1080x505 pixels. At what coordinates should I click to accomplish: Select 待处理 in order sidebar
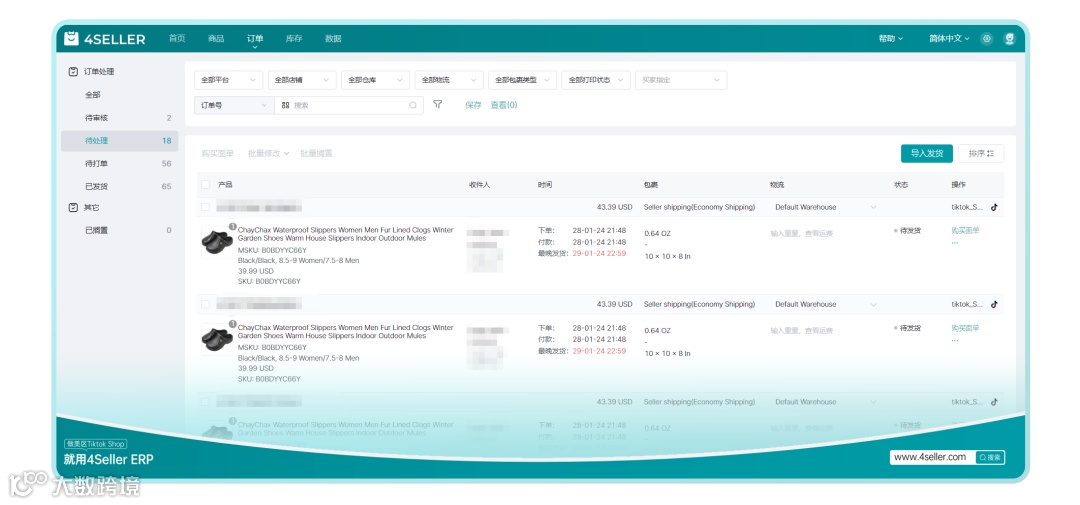coord(120,141)
